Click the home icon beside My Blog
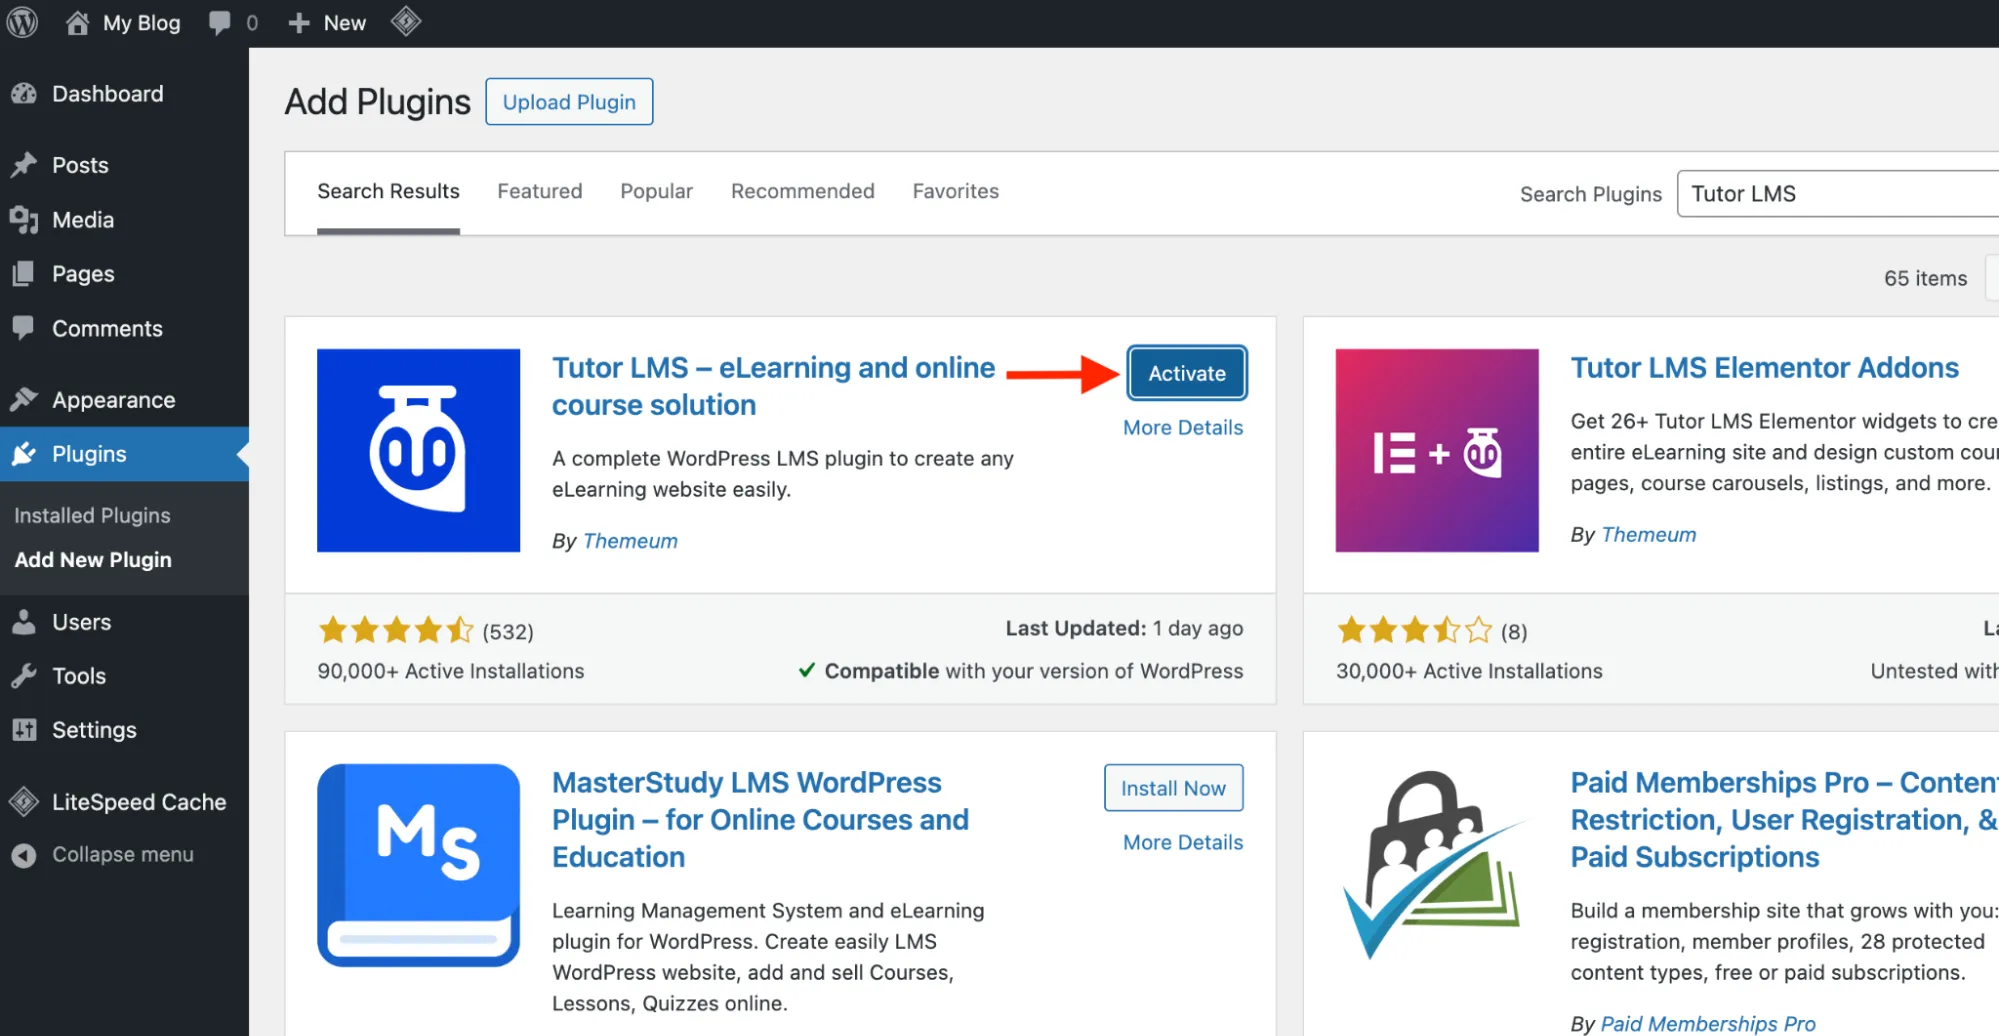1999x1036 pixels. pyautogui.click(x=77, y=22)
